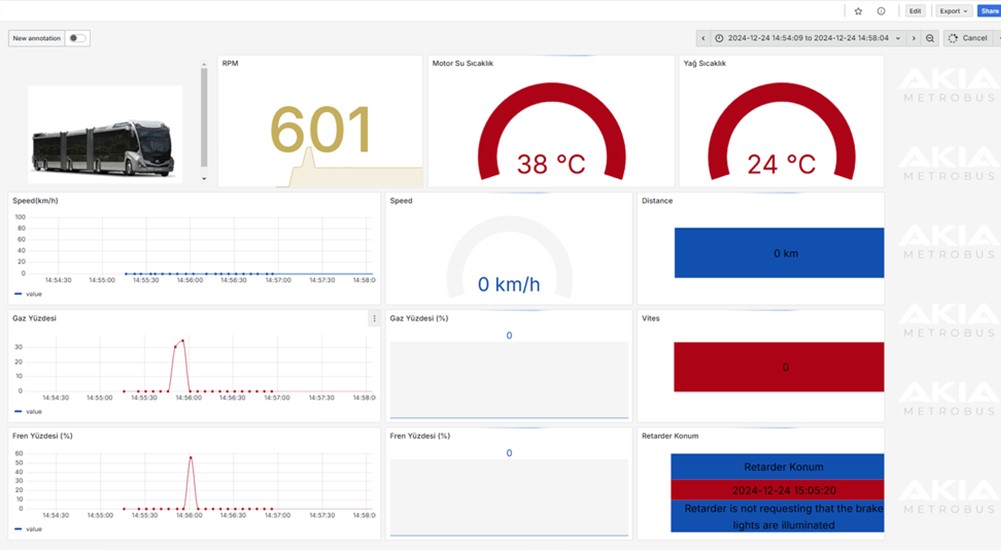1001x555 pixels.
Task: Open Speed(km/h) chart panel title
Action: (35, 201)
